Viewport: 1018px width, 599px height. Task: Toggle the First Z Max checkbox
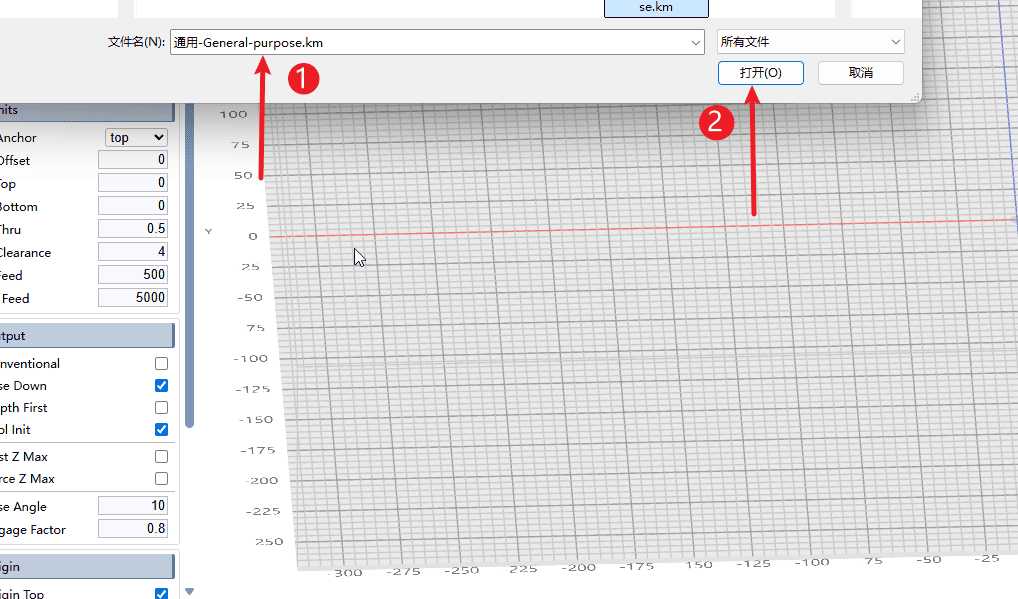tap(161, 457)
